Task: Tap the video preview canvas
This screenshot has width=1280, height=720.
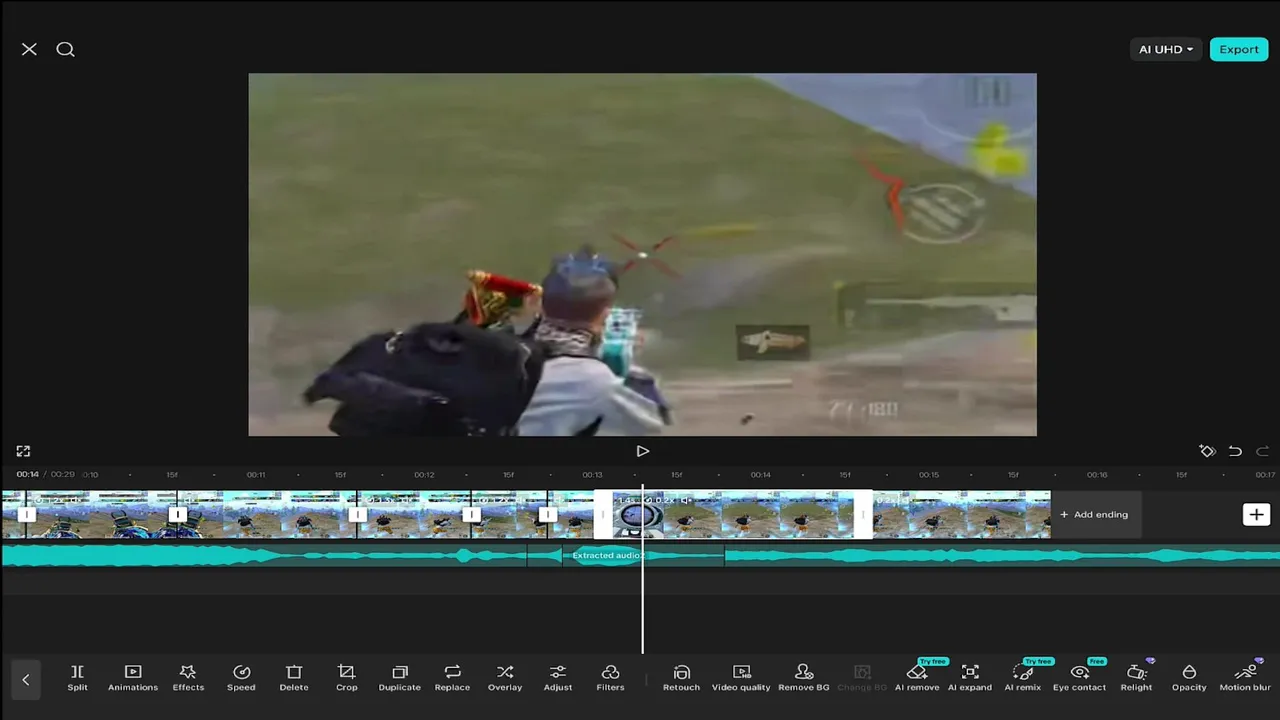Action: click(642, 254)
